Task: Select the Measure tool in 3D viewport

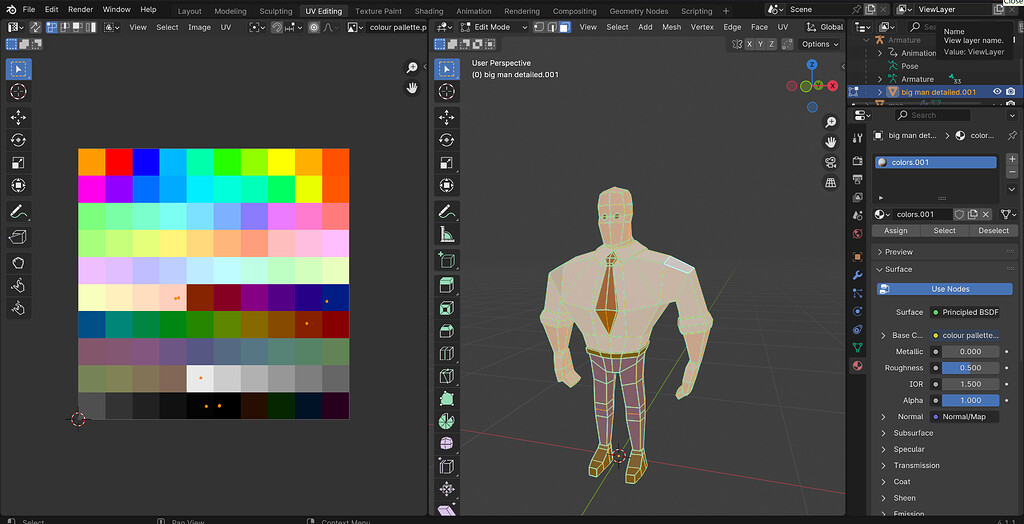Action: coord(447,234)
